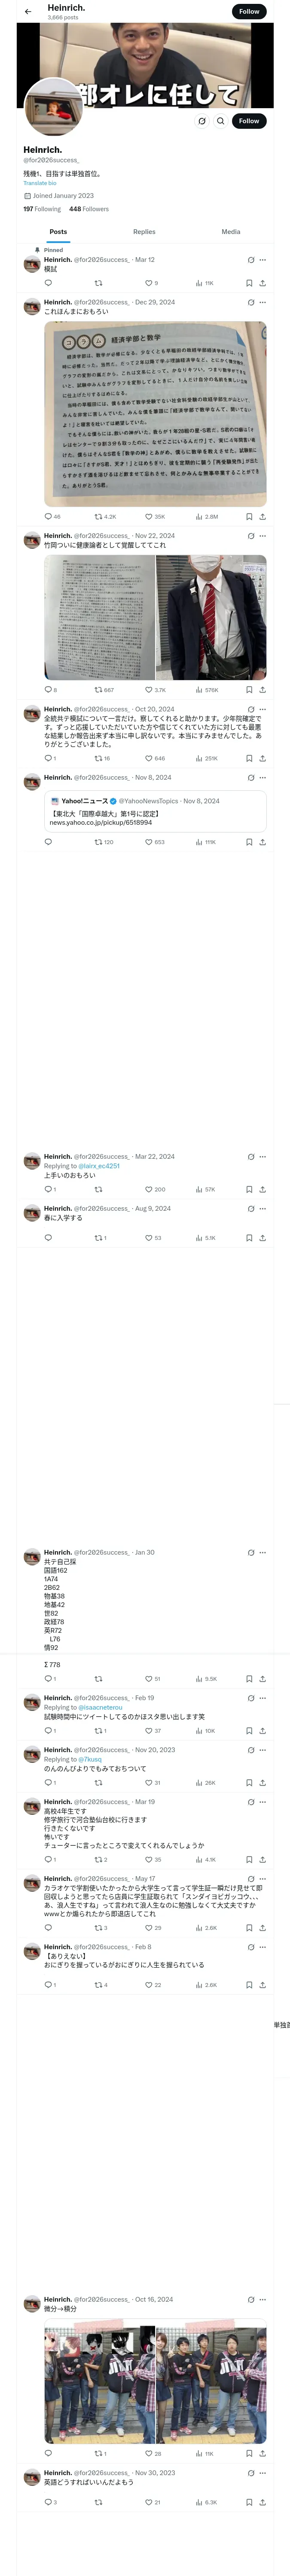The height and width of the screenshot is (2576, 290).
Task: Click the back arrow at top
Action: pos(28,11)
